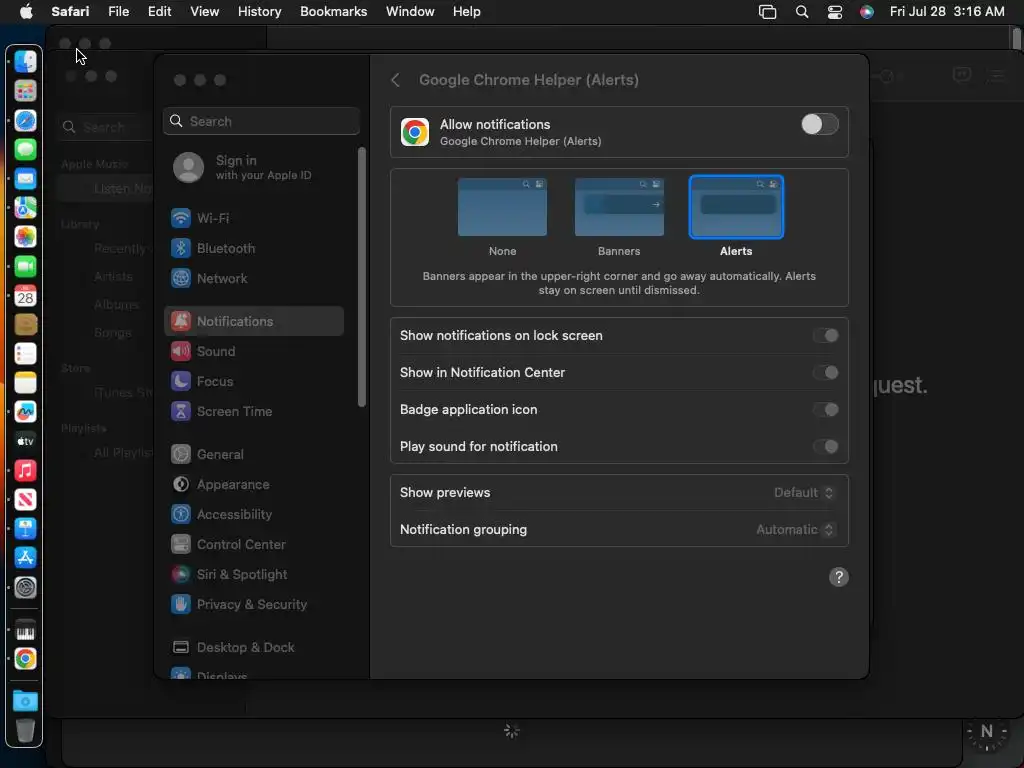The image size is (1024, 768).
Task: Select Sound in settings sidebar
Action: 253,351
